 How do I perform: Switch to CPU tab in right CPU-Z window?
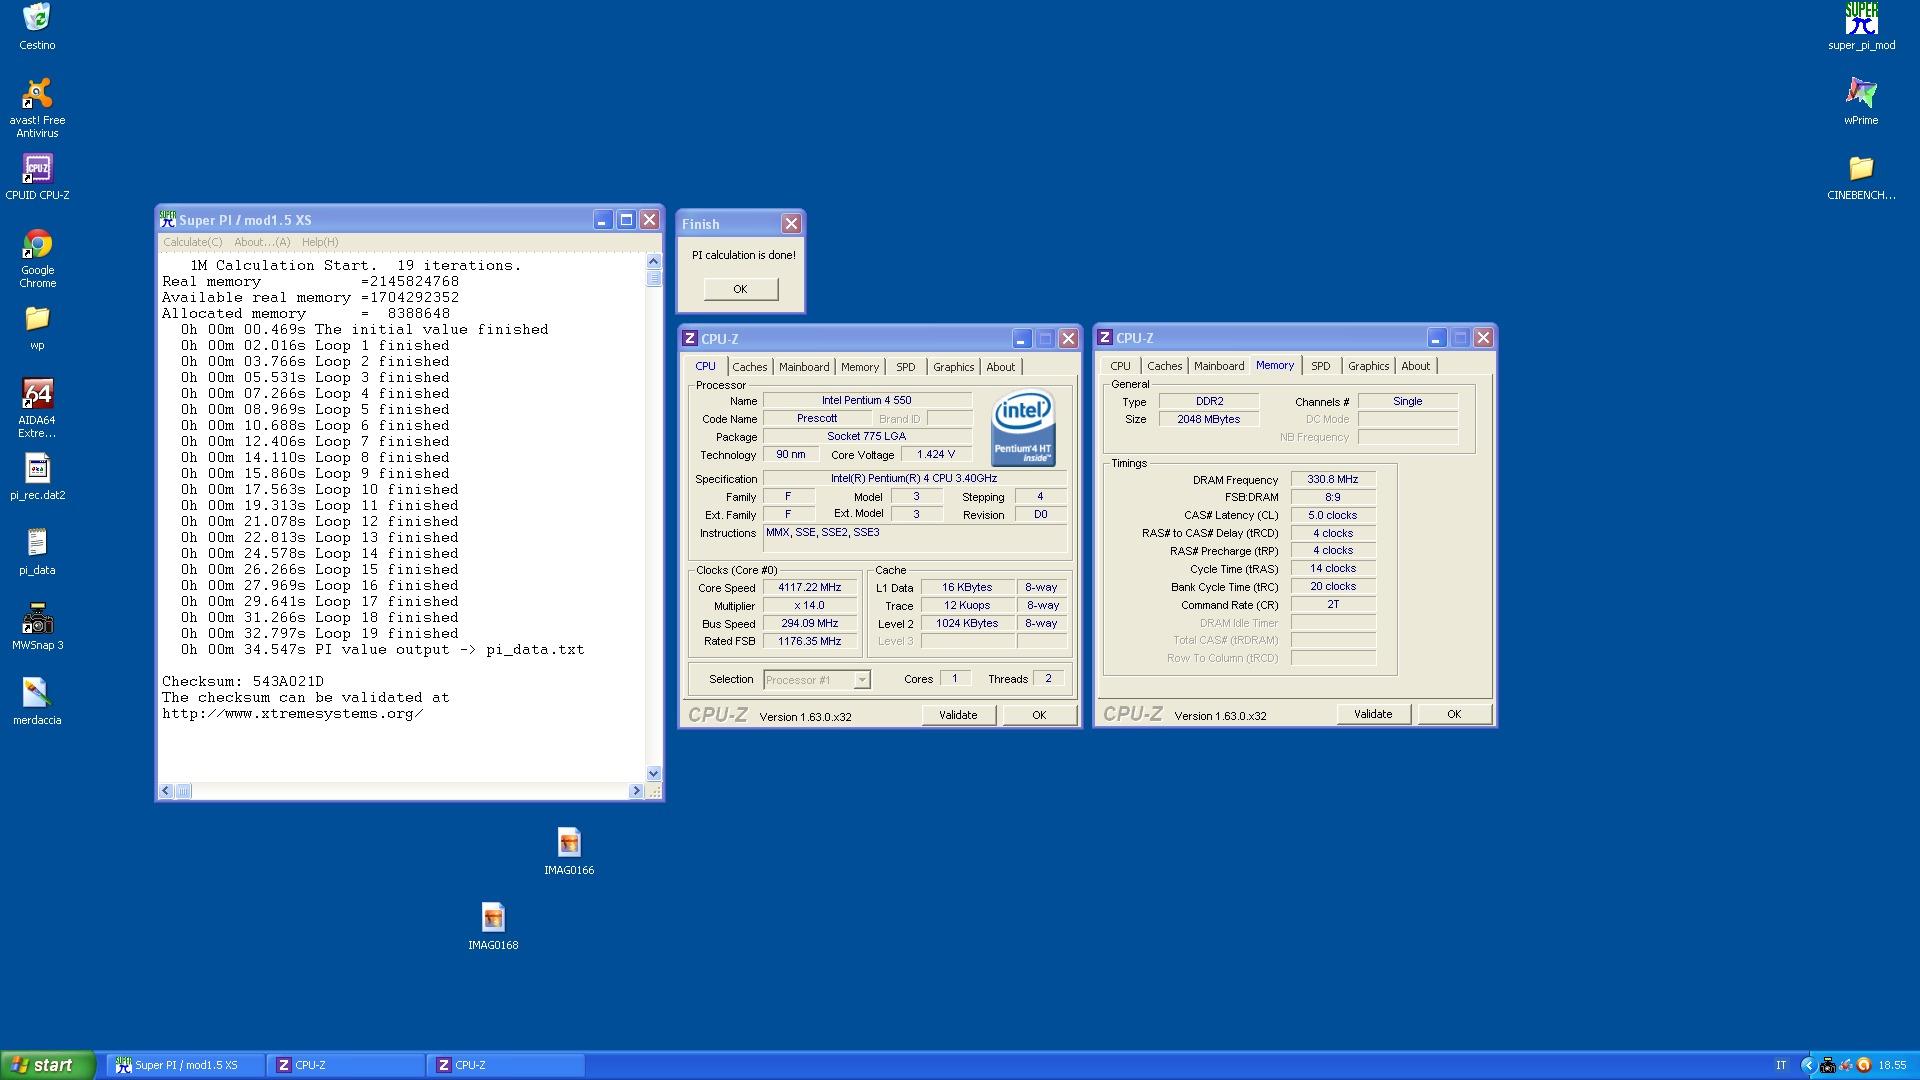pyautogui.click(x=1121, y=366)
